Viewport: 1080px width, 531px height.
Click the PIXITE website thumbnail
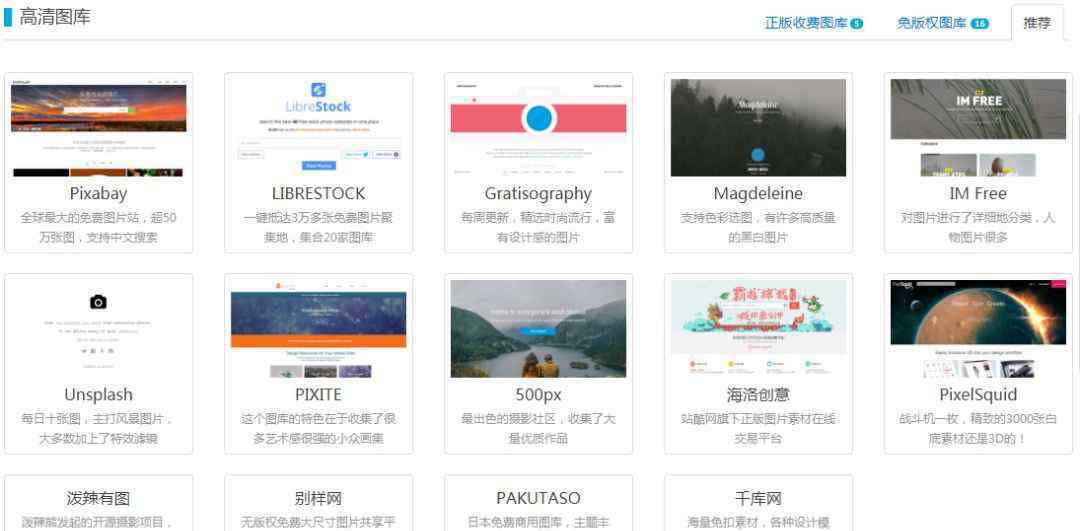[x=318, y=329]
